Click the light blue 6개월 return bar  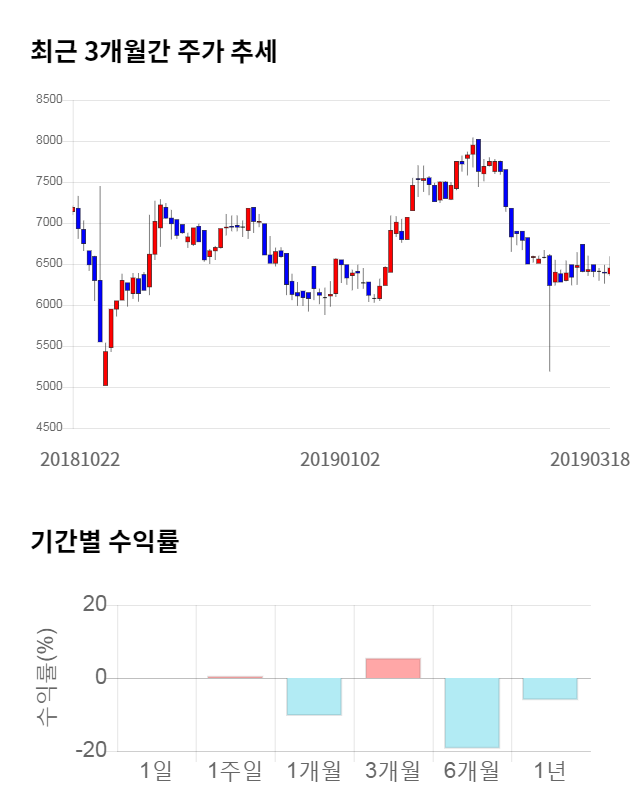click(x=472, y=712)
